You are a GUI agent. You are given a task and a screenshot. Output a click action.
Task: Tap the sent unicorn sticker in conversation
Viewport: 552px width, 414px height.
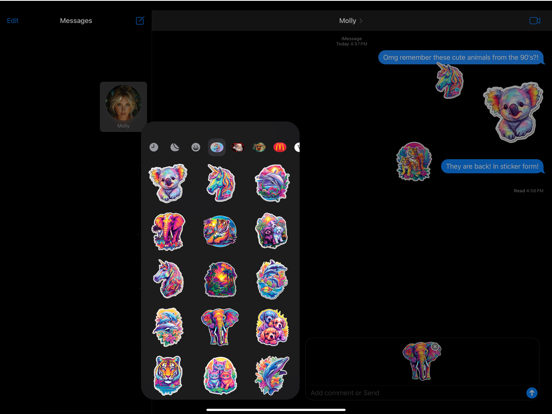pos(450,80)
